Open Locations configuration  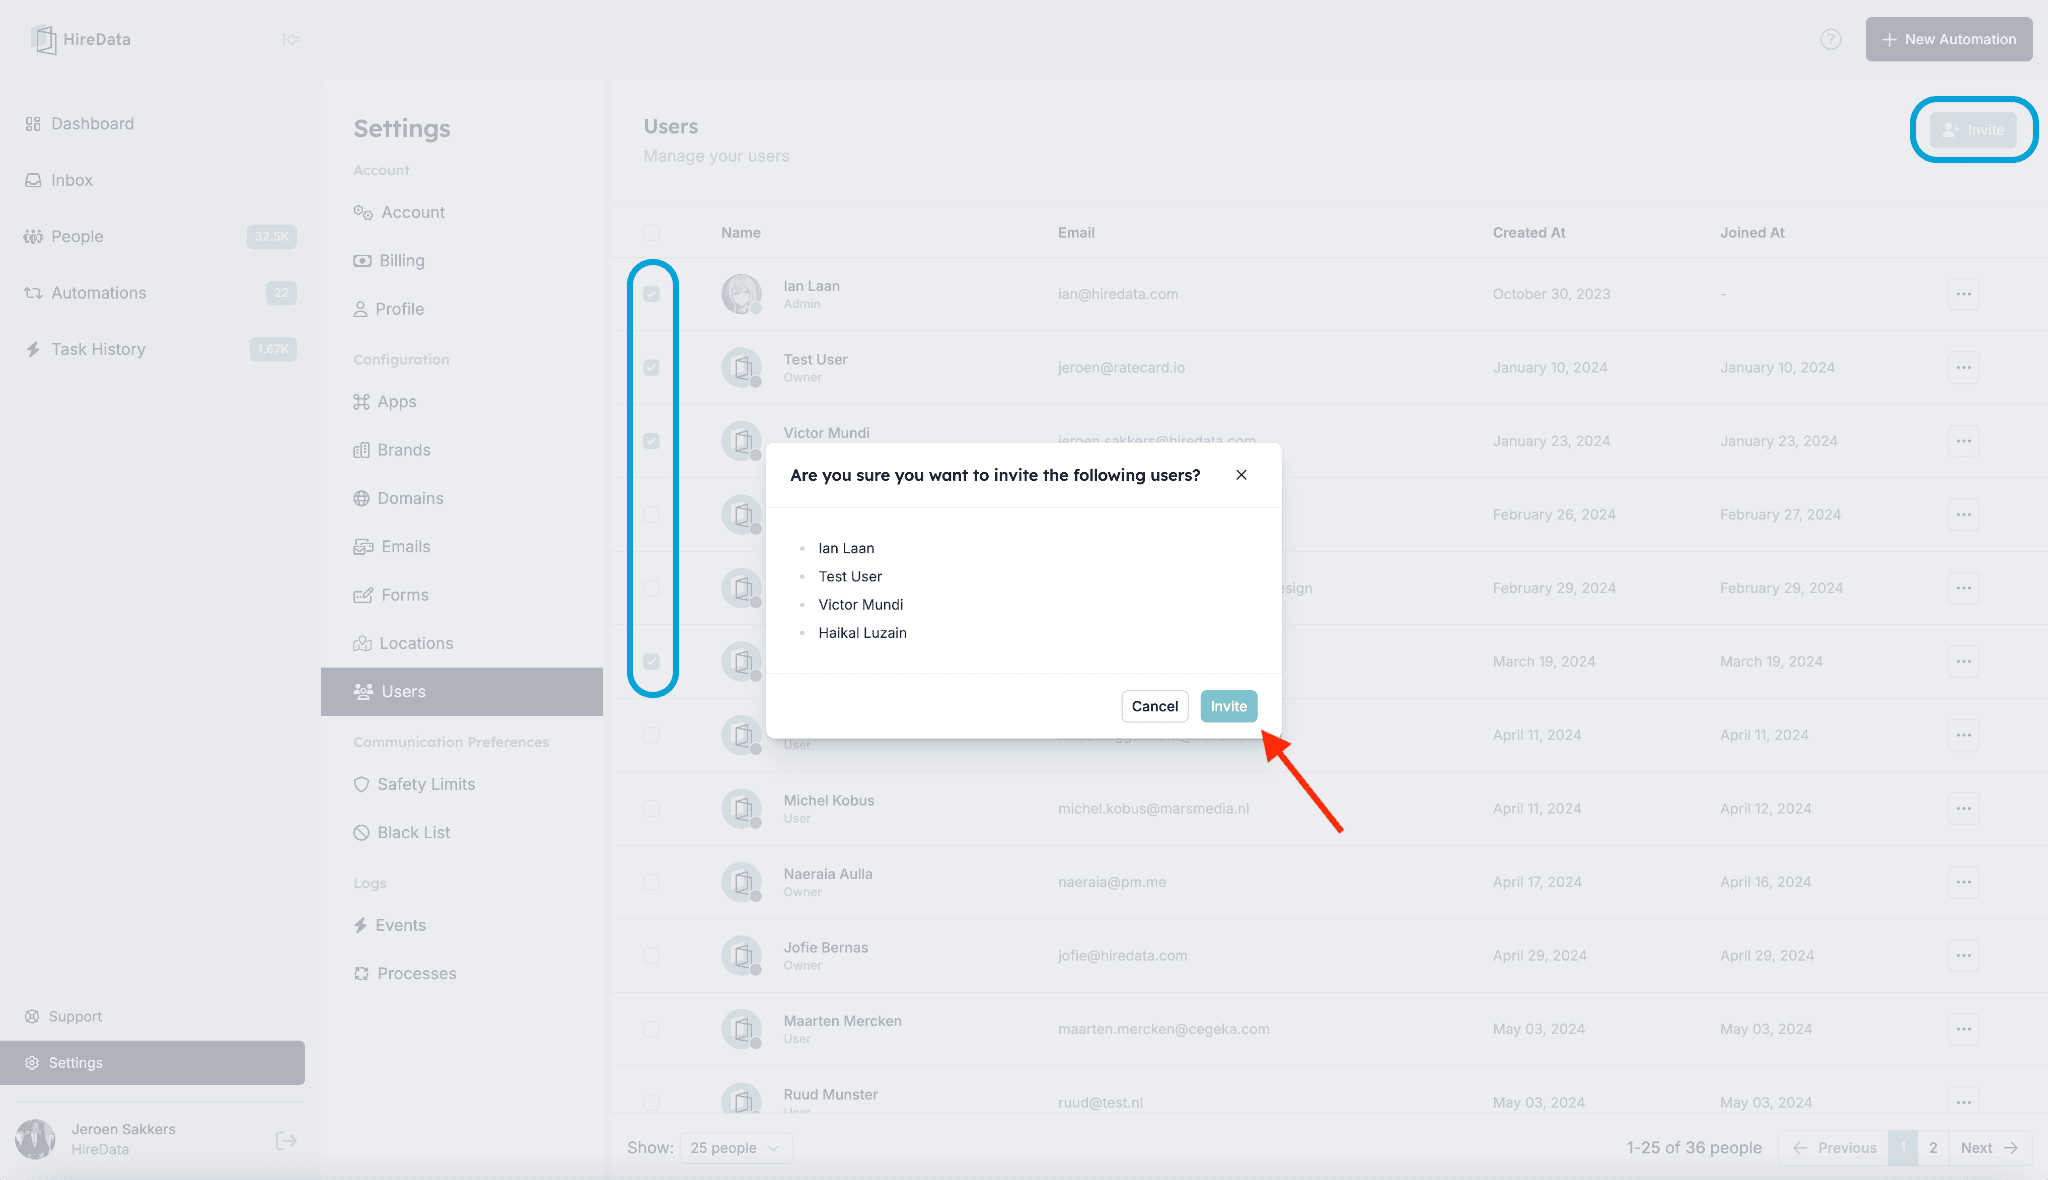pos(416,643)
